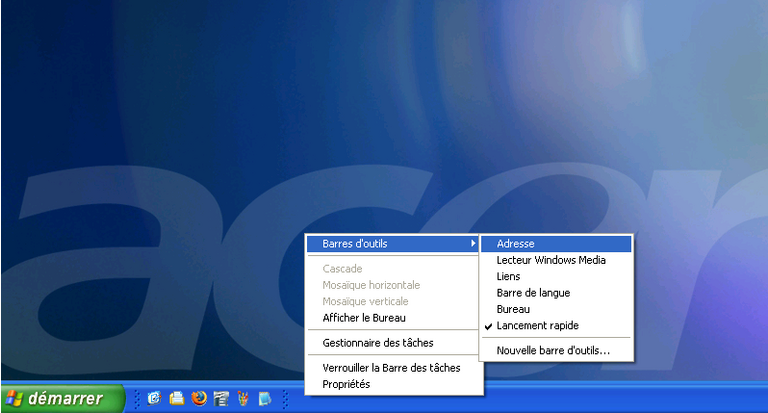Open the printer/folder quick launch icon

(x=176, y=398)
